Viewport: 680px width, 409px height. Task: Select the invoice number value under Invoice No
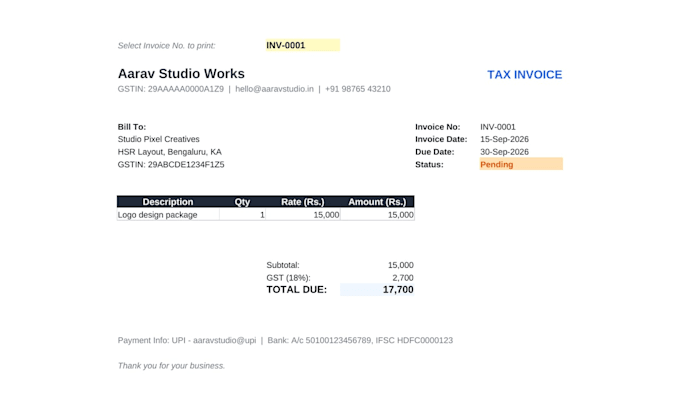498,127
